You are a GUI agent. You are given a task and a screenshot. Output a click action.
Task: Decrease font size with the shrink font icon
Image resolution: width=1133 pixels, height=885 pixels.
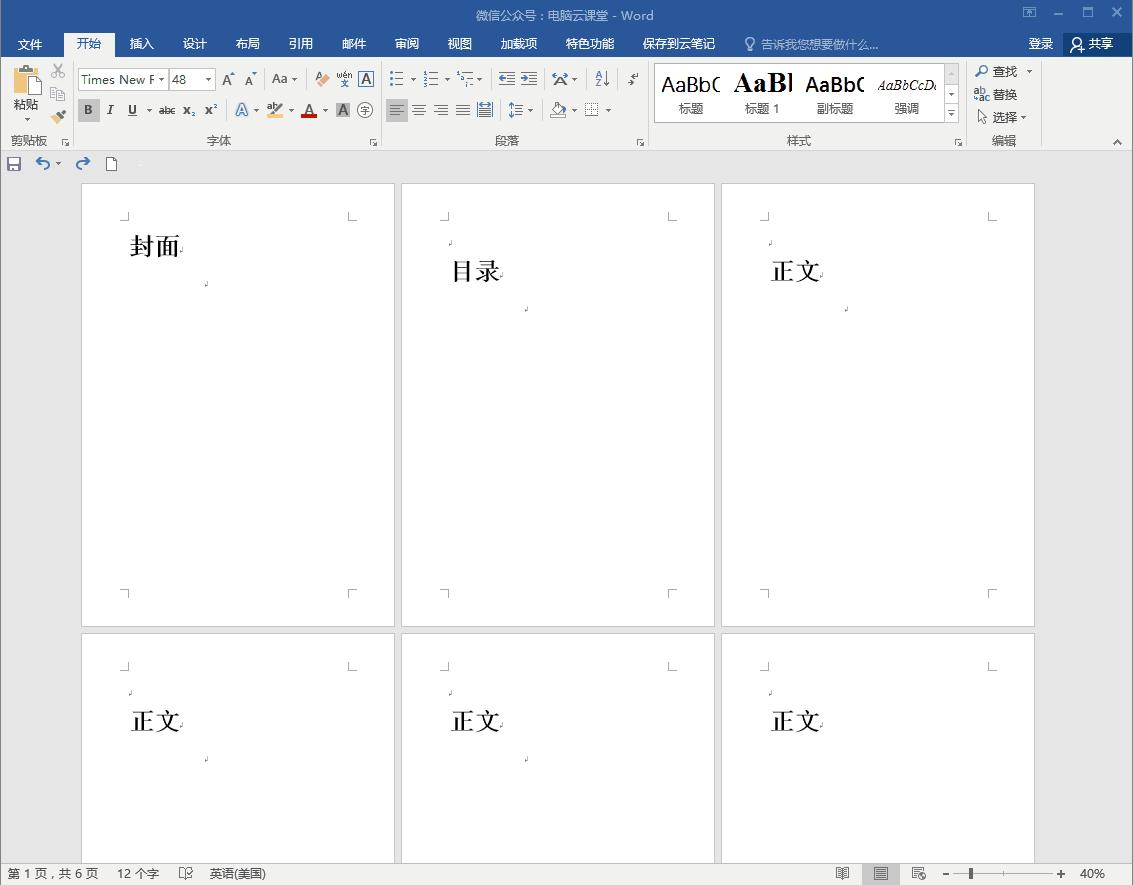(249, 79)
